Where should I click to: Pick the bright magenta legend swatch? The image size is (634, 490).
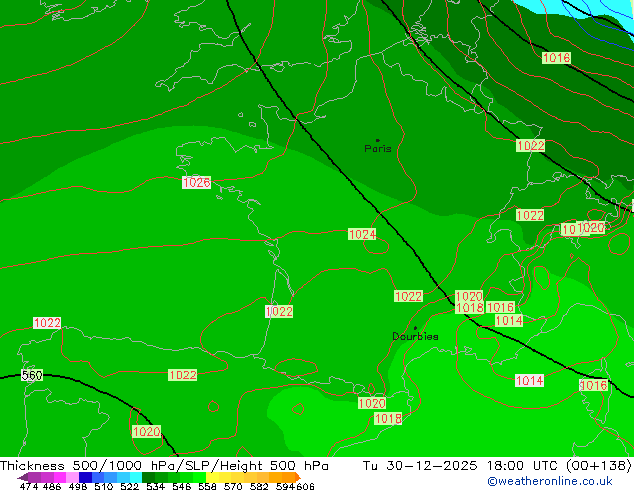click(x=60, y=477)
